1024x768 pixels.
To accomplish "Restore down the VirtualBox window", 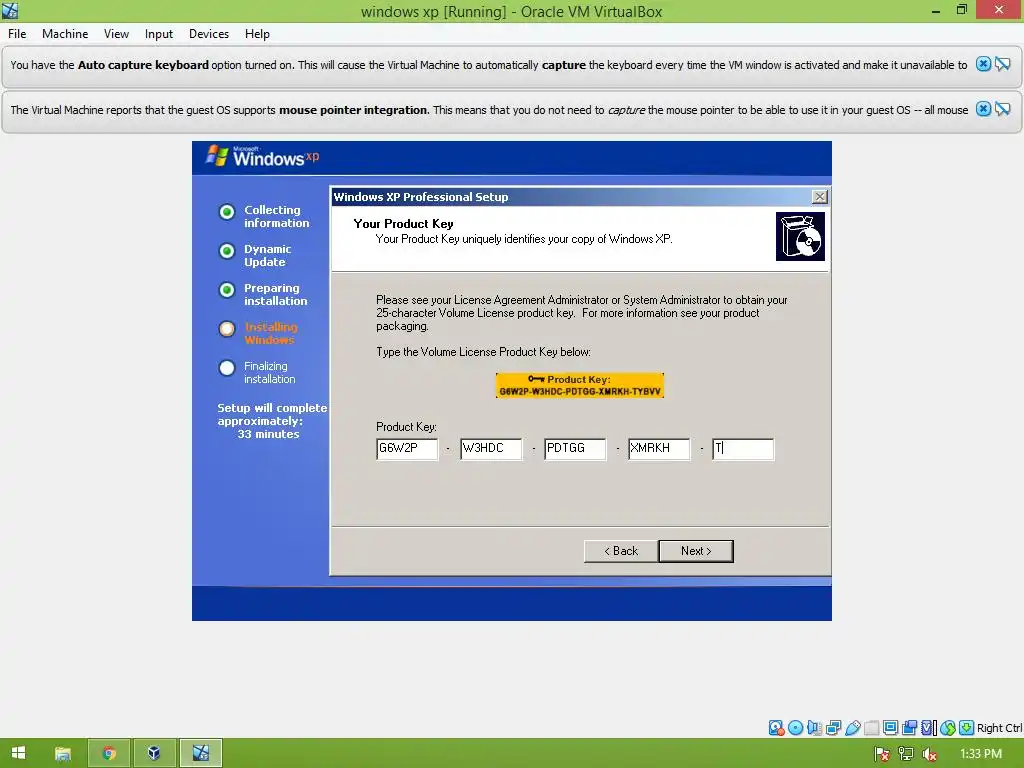I will point(961,10).
